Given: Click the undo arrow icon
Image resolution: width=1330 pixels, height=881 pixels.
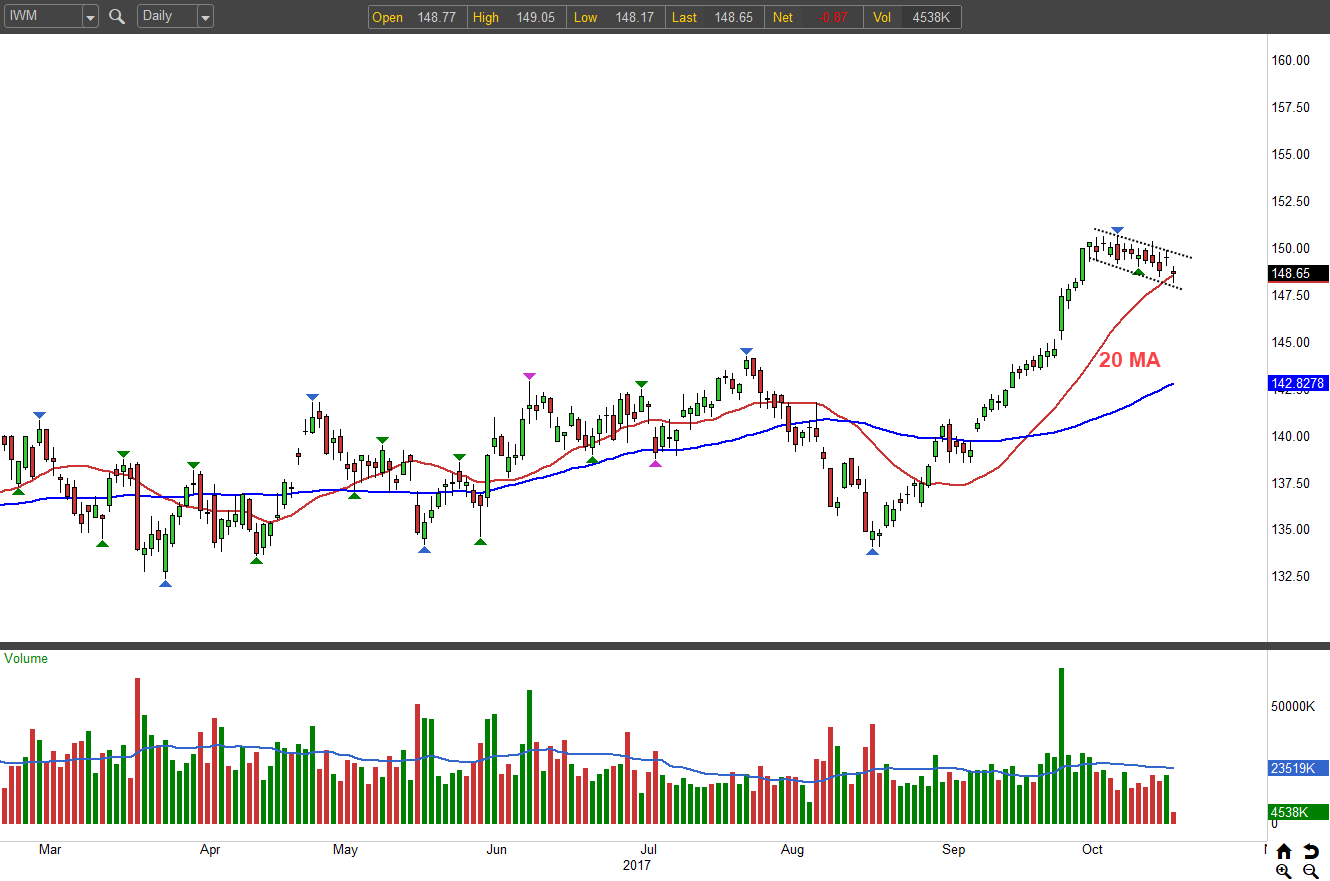Looking at the screenshot, I should click(x=1311, y=851).
